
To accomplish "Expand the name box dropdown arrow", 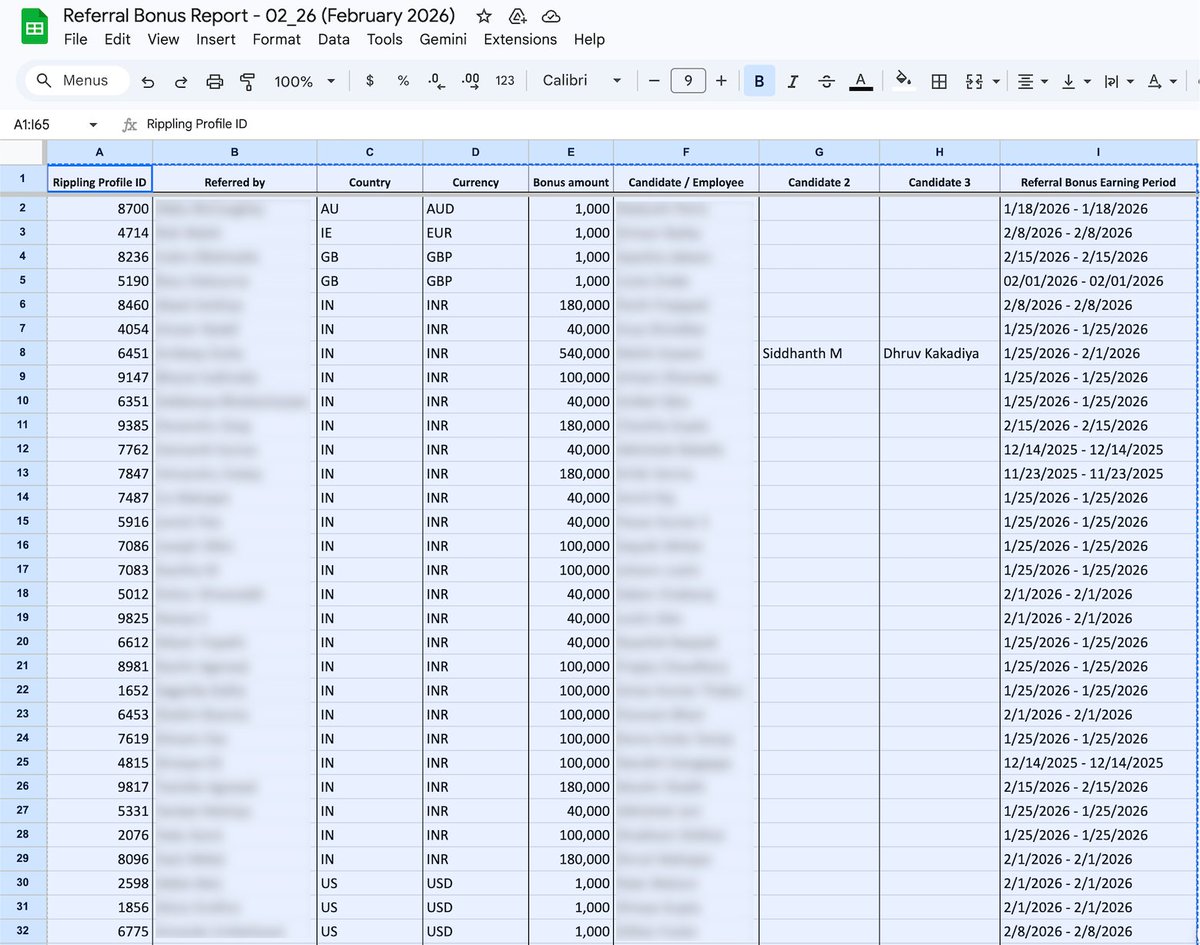I will coord(94,125).
